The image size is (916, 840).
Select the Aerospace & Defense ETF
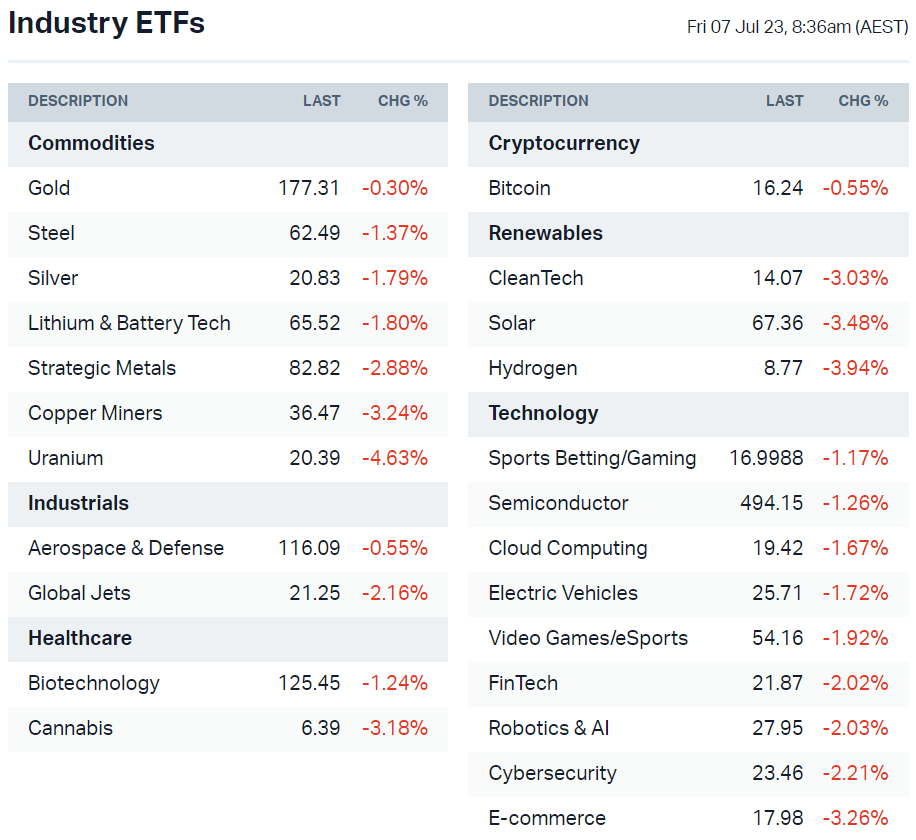pyautogui.click(x=126, y=548)
